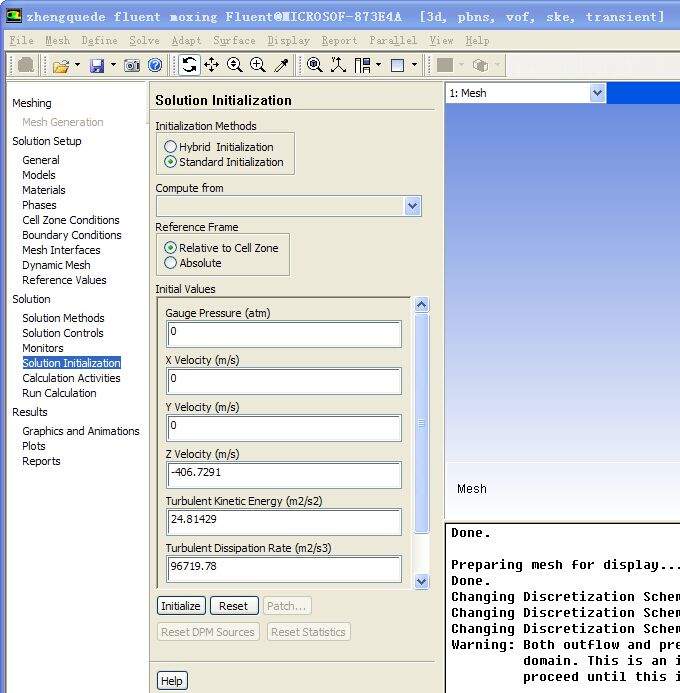Open the Adapt menu

(x=186, y=41)
